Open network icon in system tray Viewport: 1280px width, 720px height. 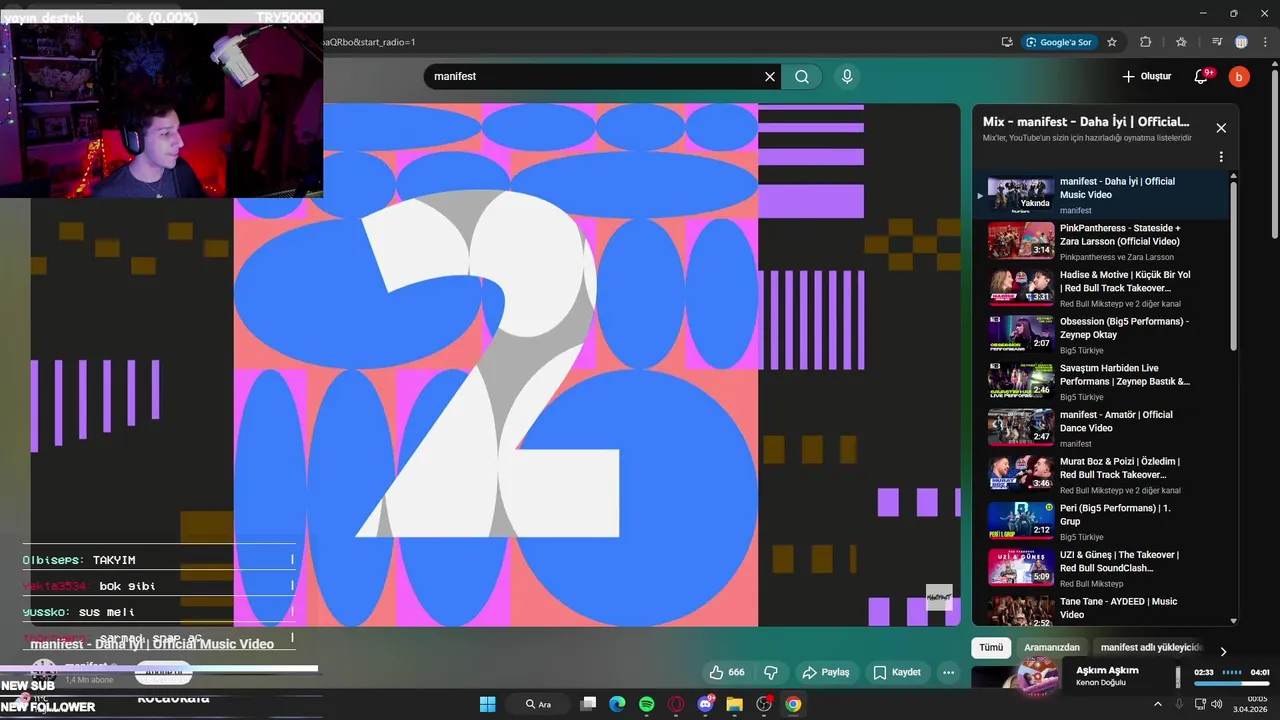point(1200,704)
